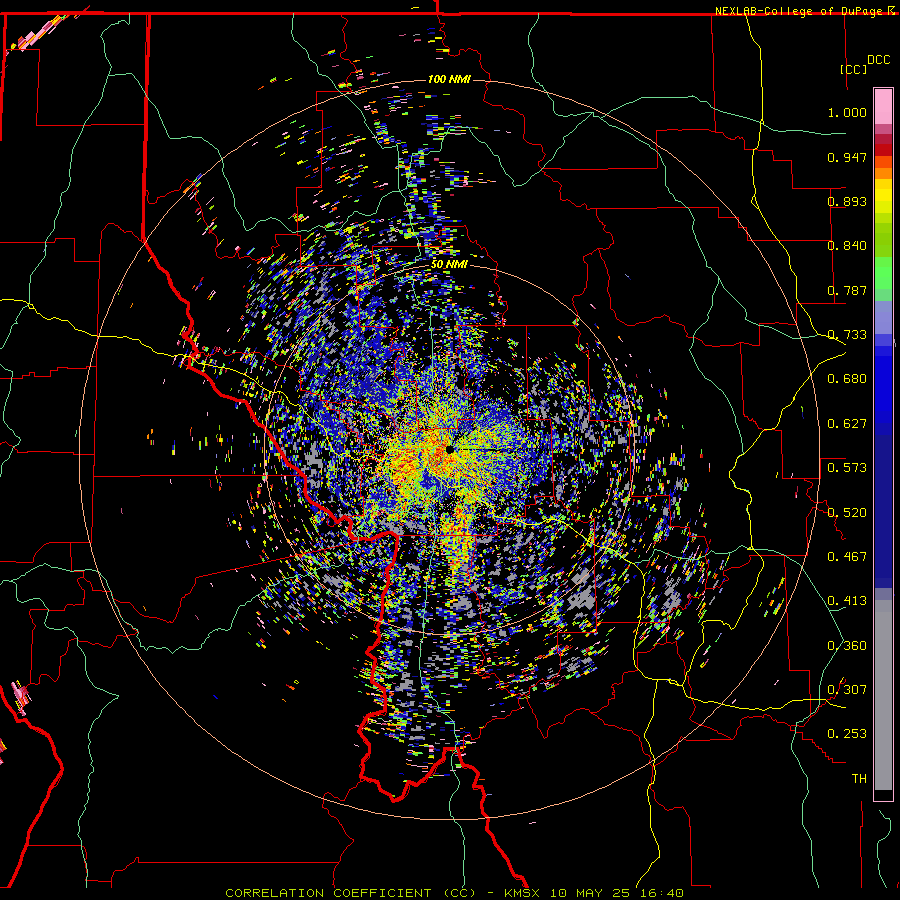Click the black radar site dot at center

450,450
